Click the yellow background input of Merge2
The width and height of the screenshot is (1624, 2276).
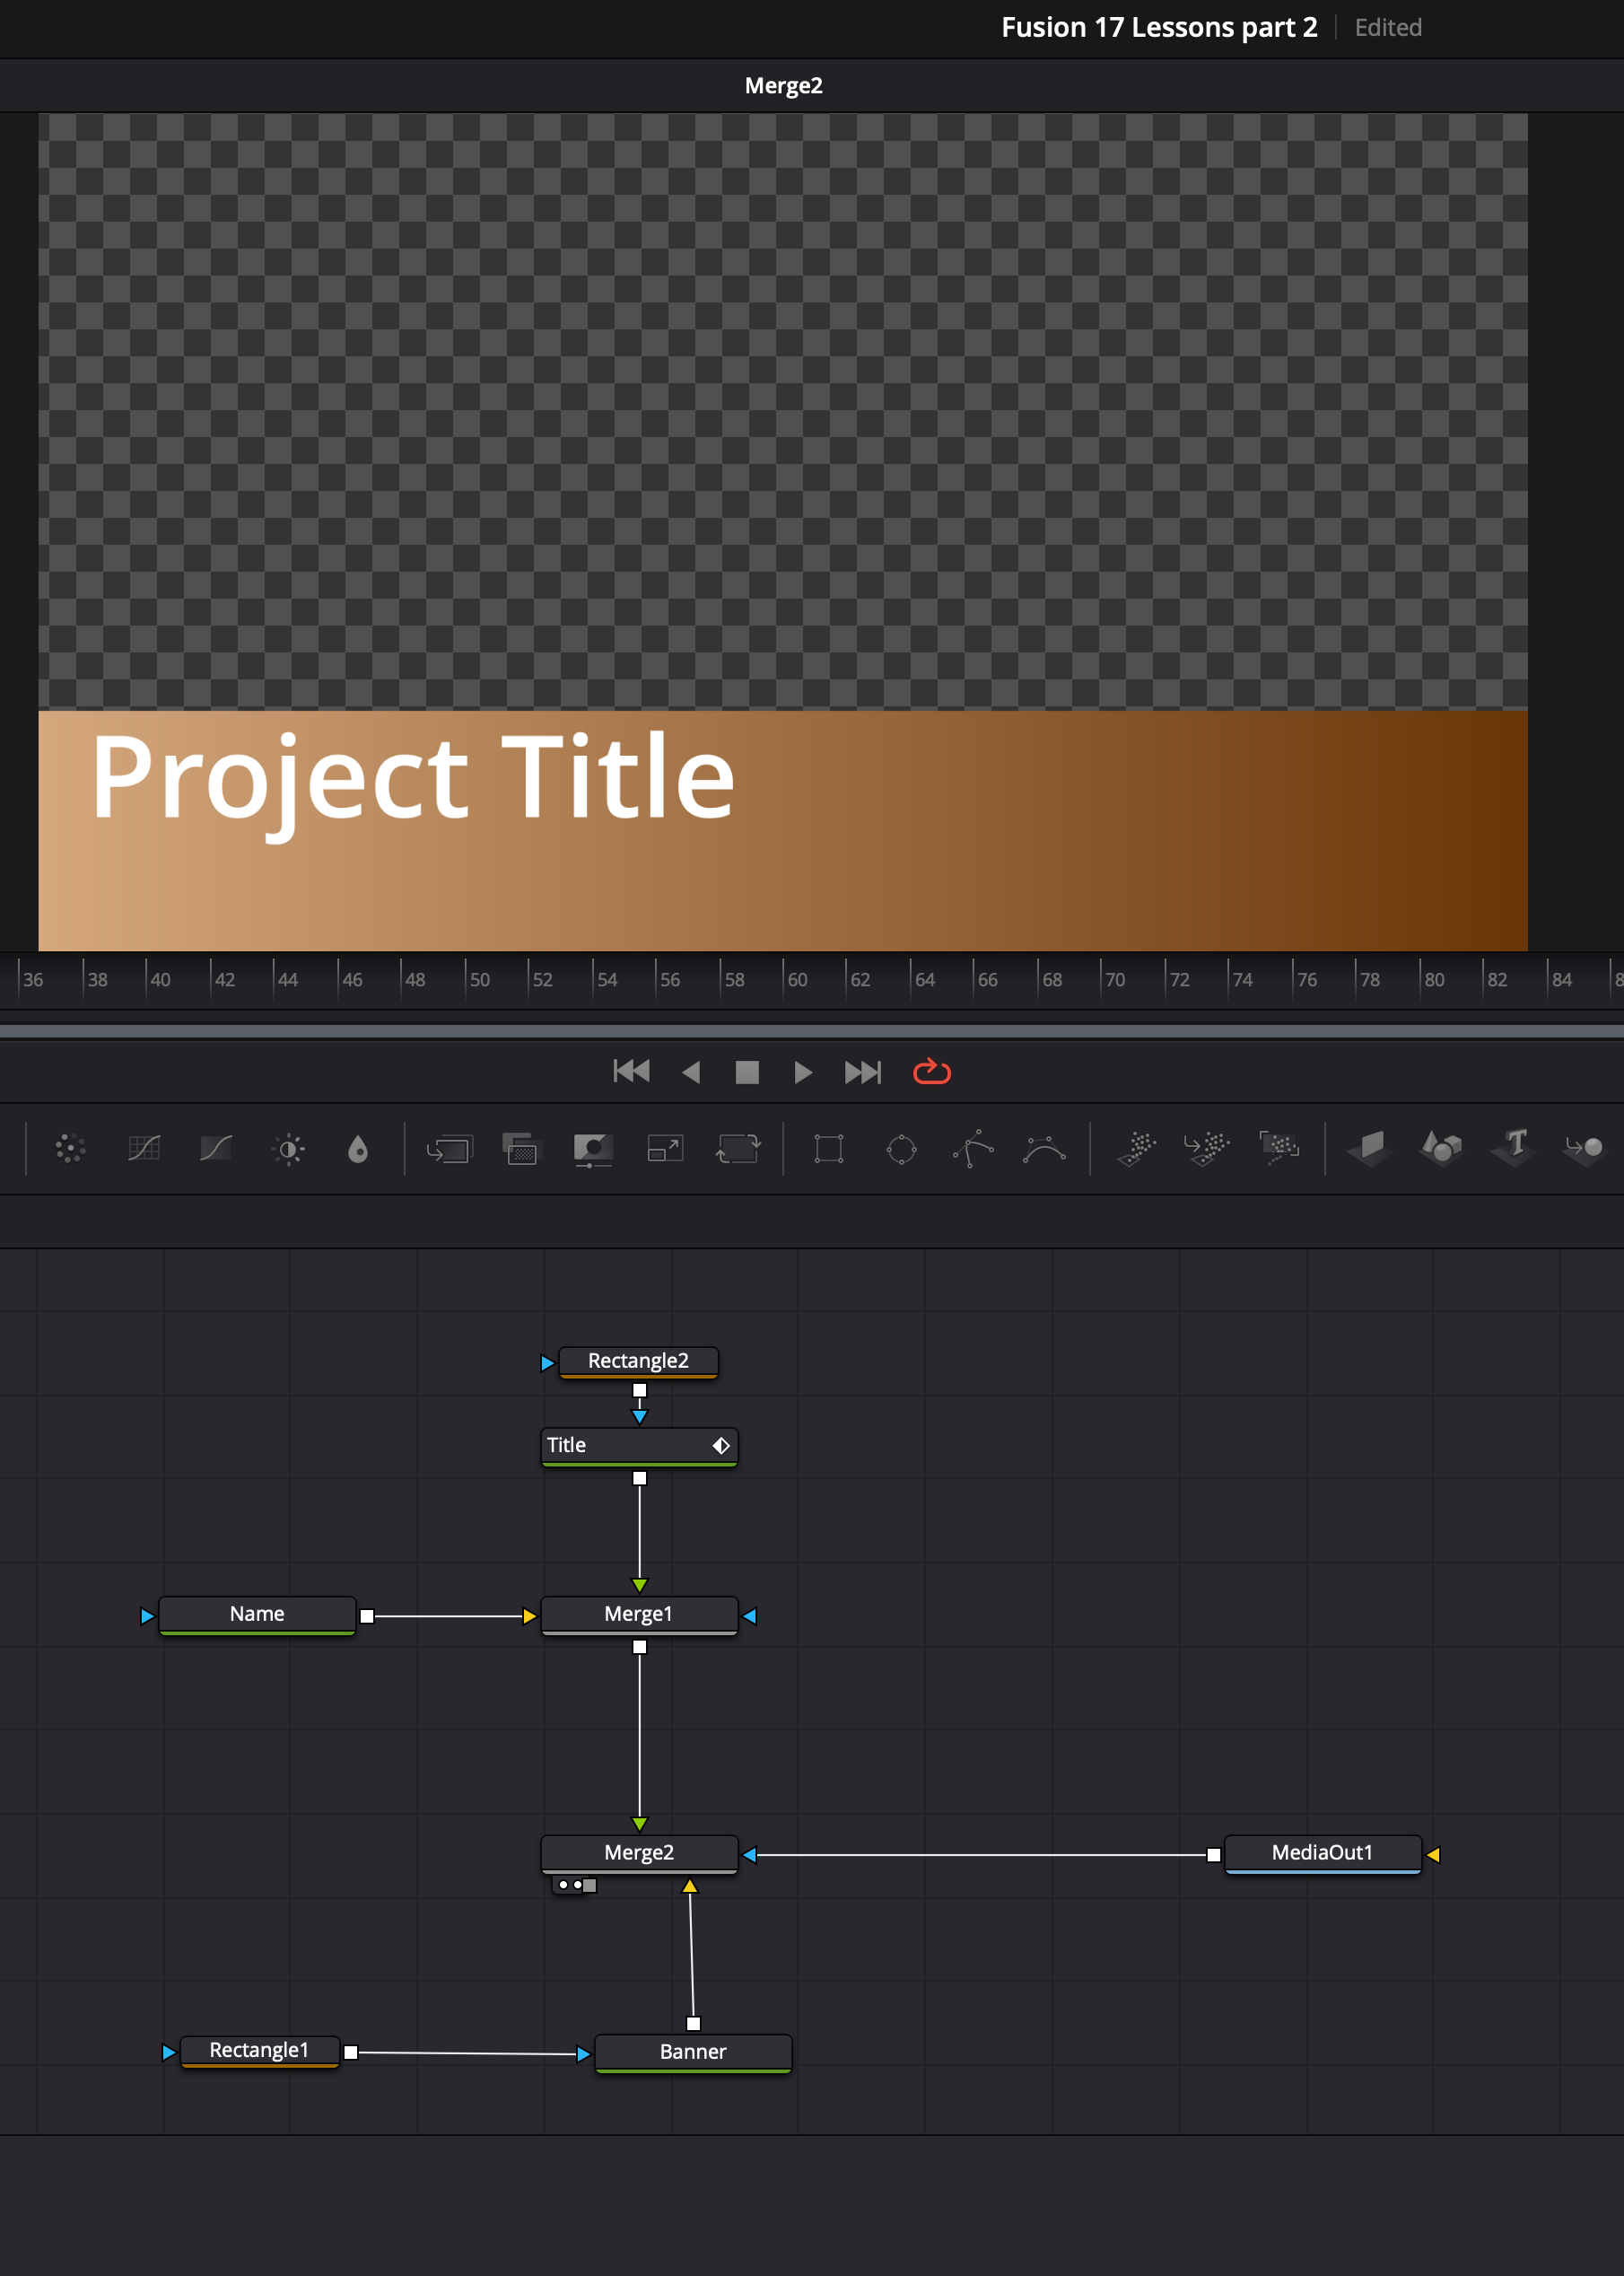coord(690,1886)
